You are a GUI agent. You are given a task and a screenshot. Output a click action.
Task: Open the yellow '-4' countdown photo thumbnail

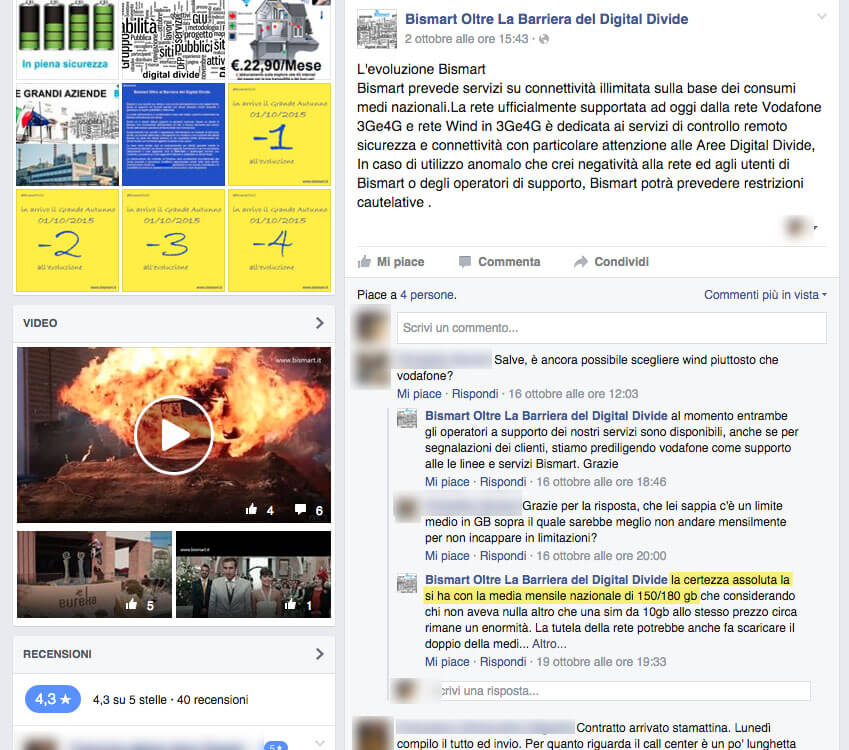[x=279, y=241]
